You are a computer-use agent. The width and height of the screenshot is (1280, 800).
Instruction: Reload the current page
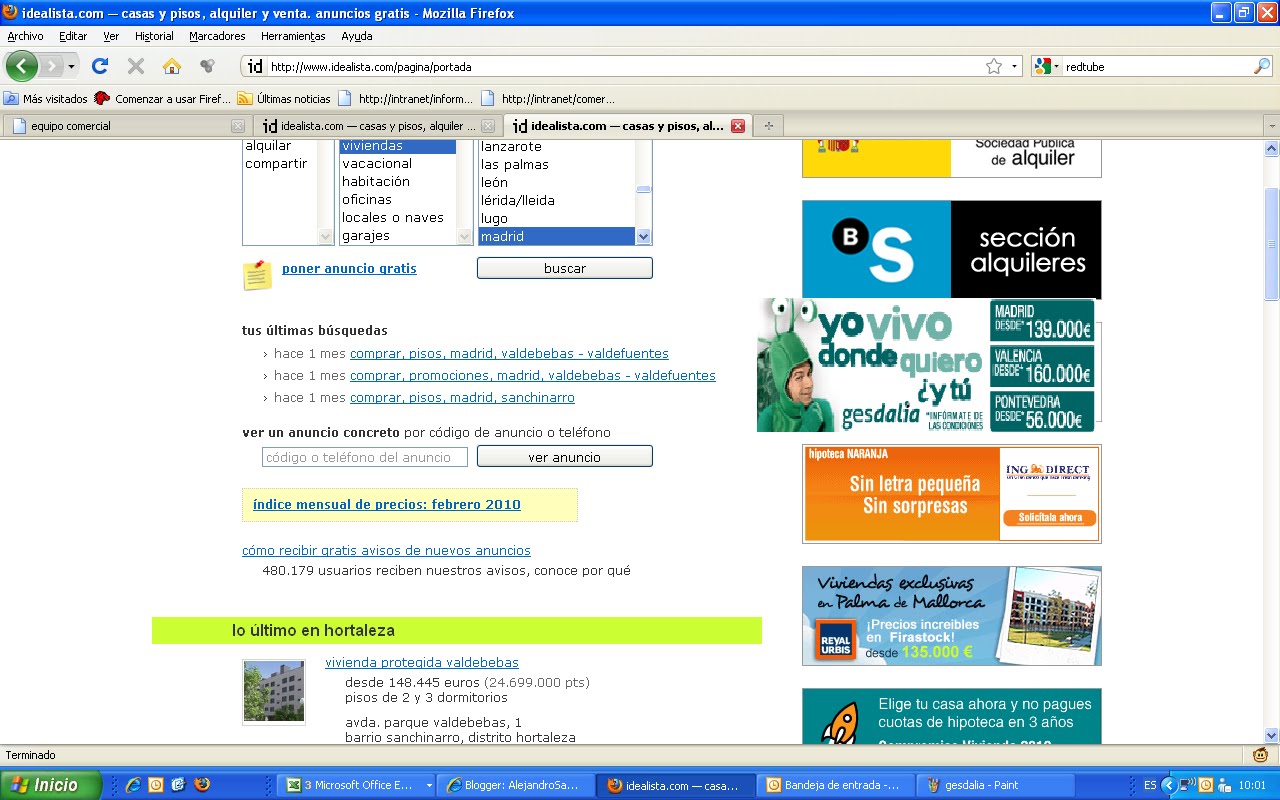[99, 66]
